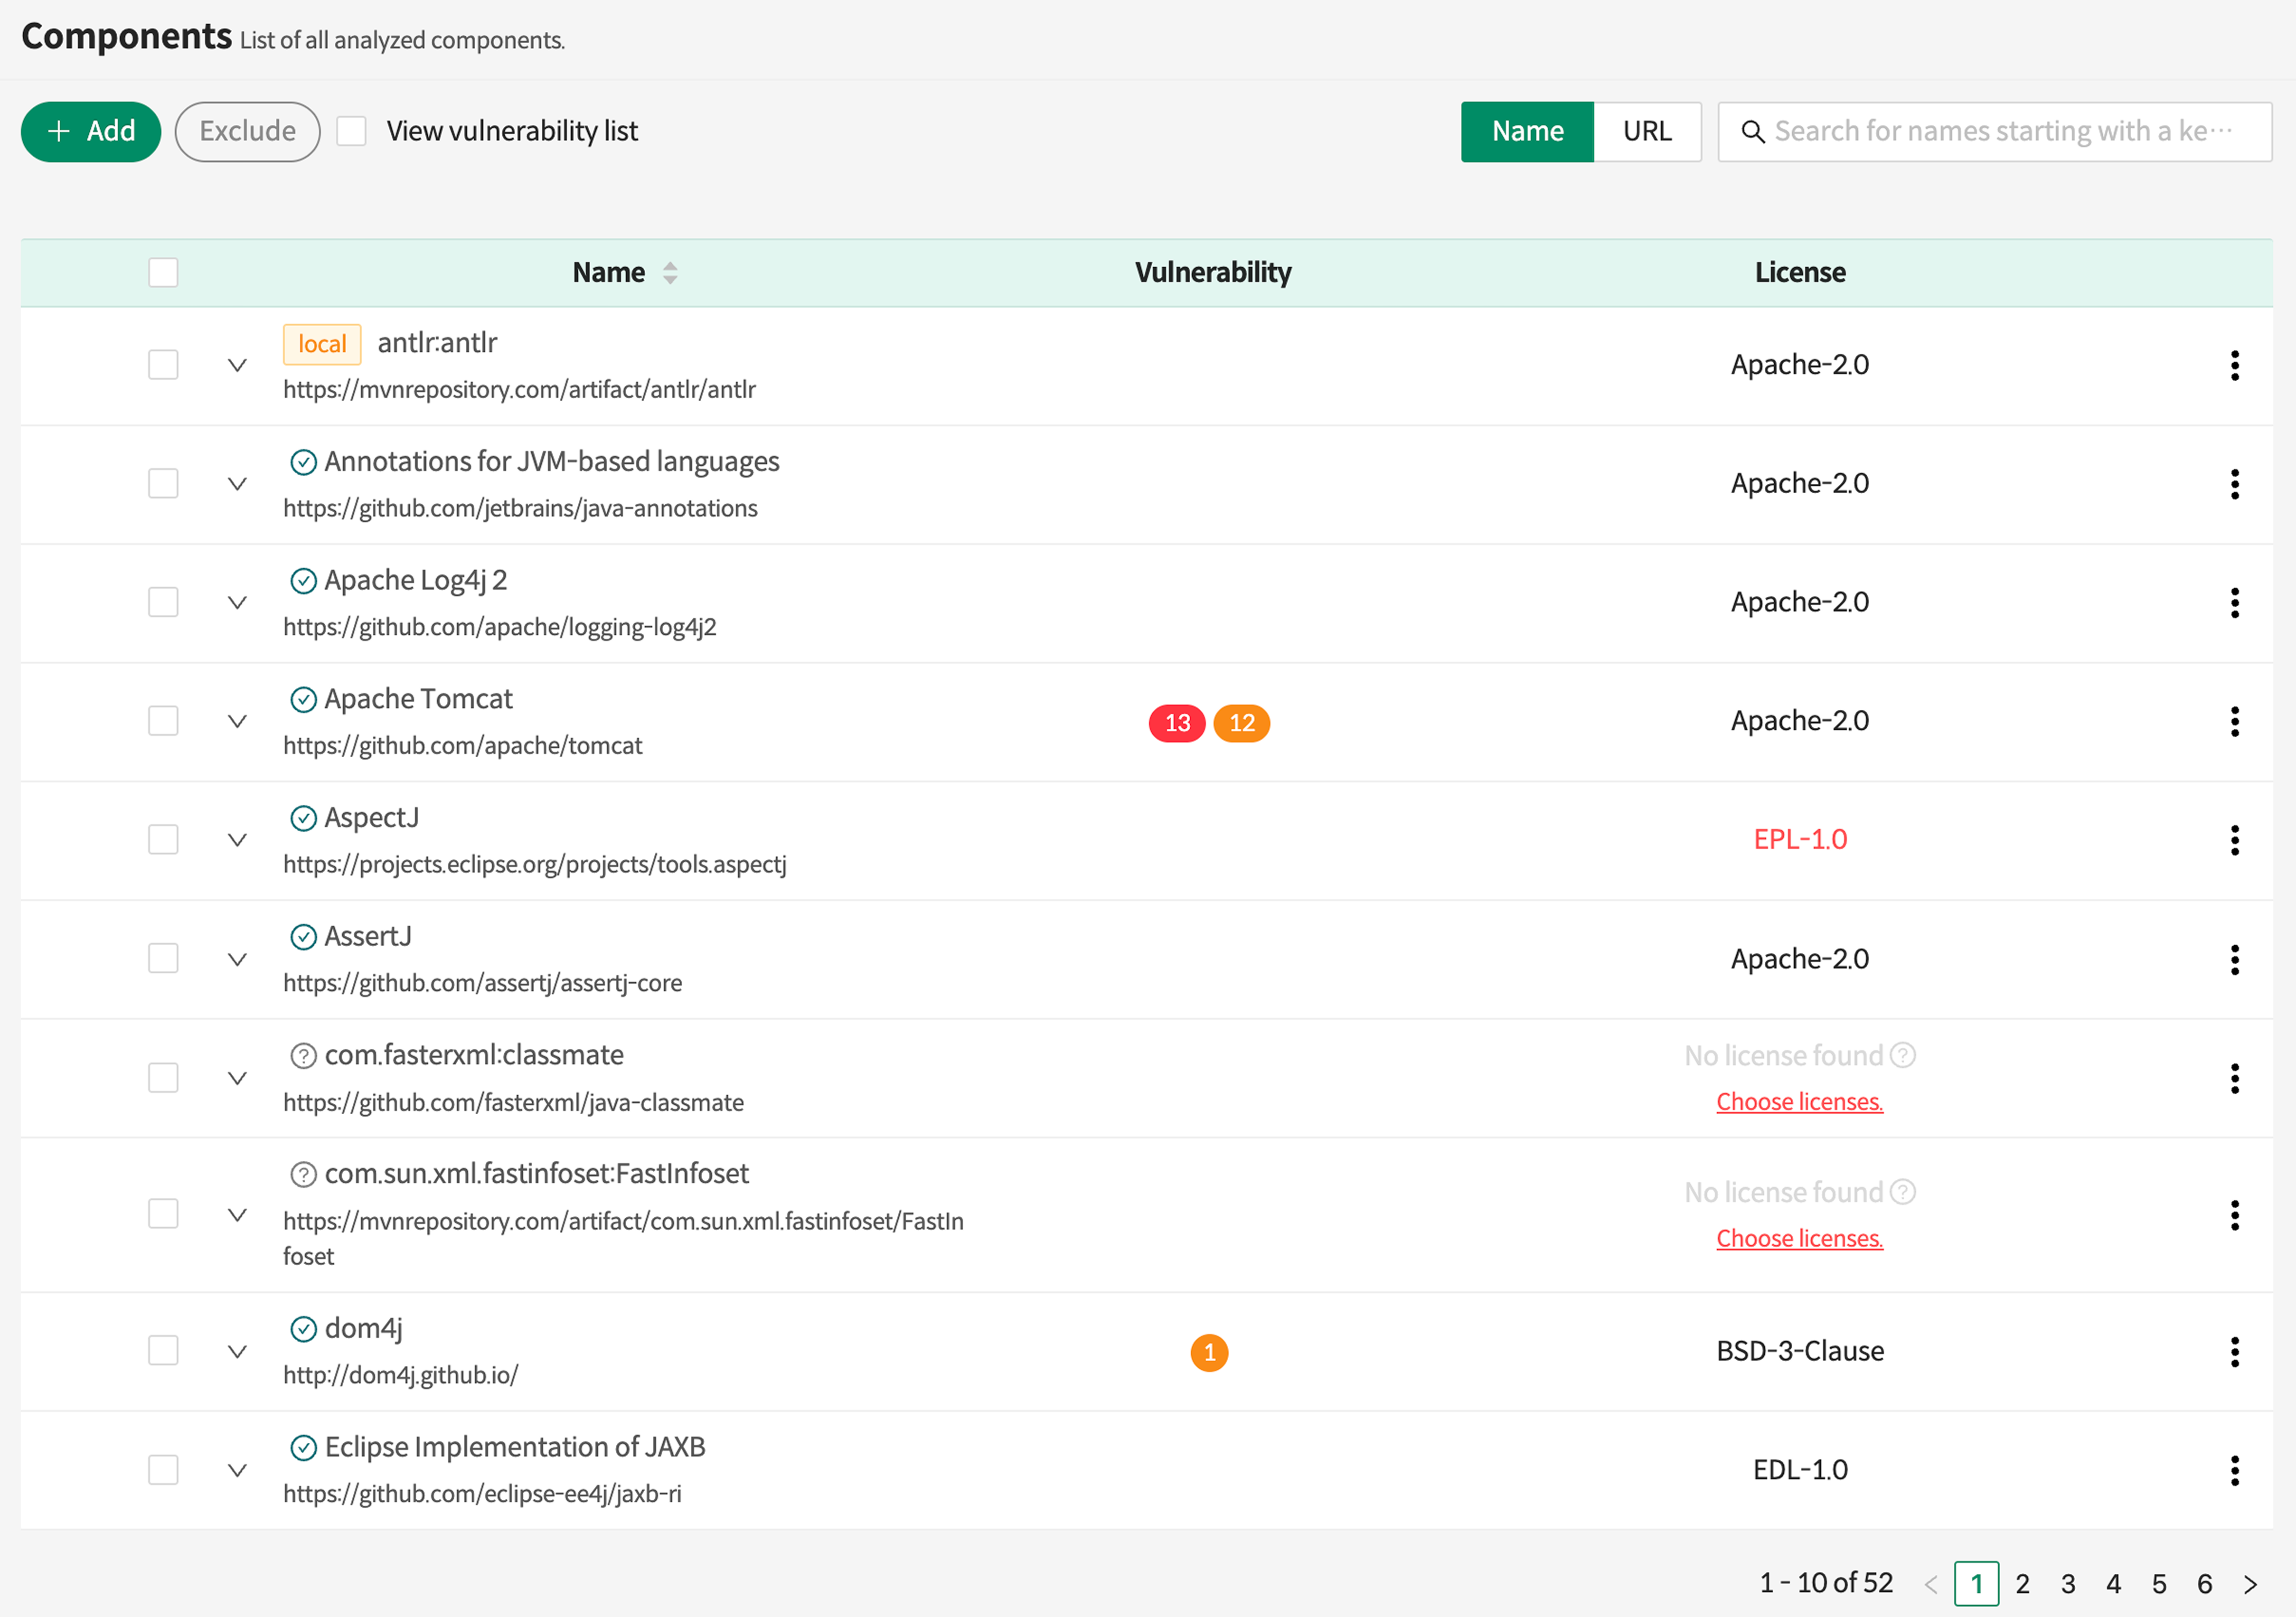Viewport: 2296px width, 1617px height.
Task: Click help icon next to classmate's No license found
Action: tap(1903, 1055)
